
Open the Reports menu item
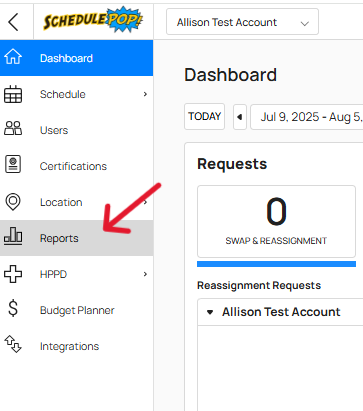click(x=77, y=238)
